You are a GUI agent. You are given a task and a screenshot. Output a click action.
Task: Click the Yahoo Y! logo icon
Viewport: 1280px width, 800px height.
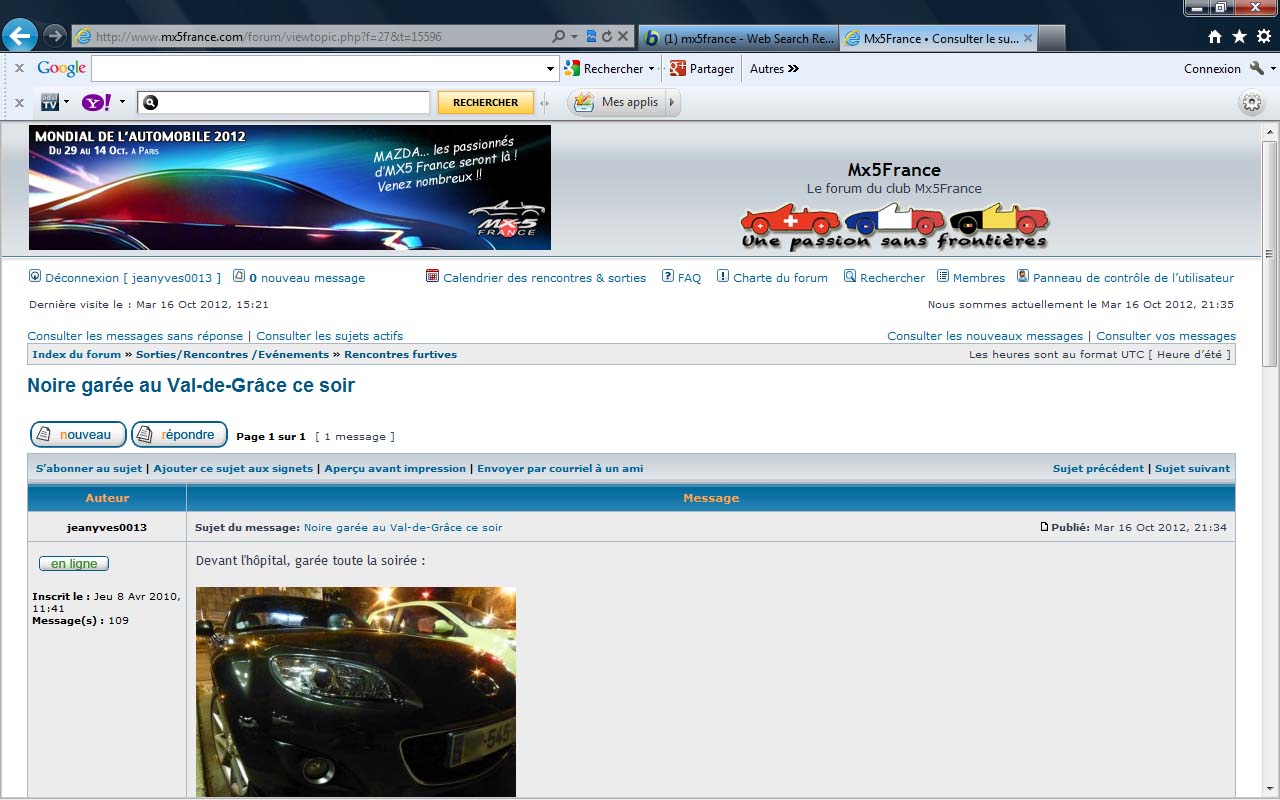[97, 102]
